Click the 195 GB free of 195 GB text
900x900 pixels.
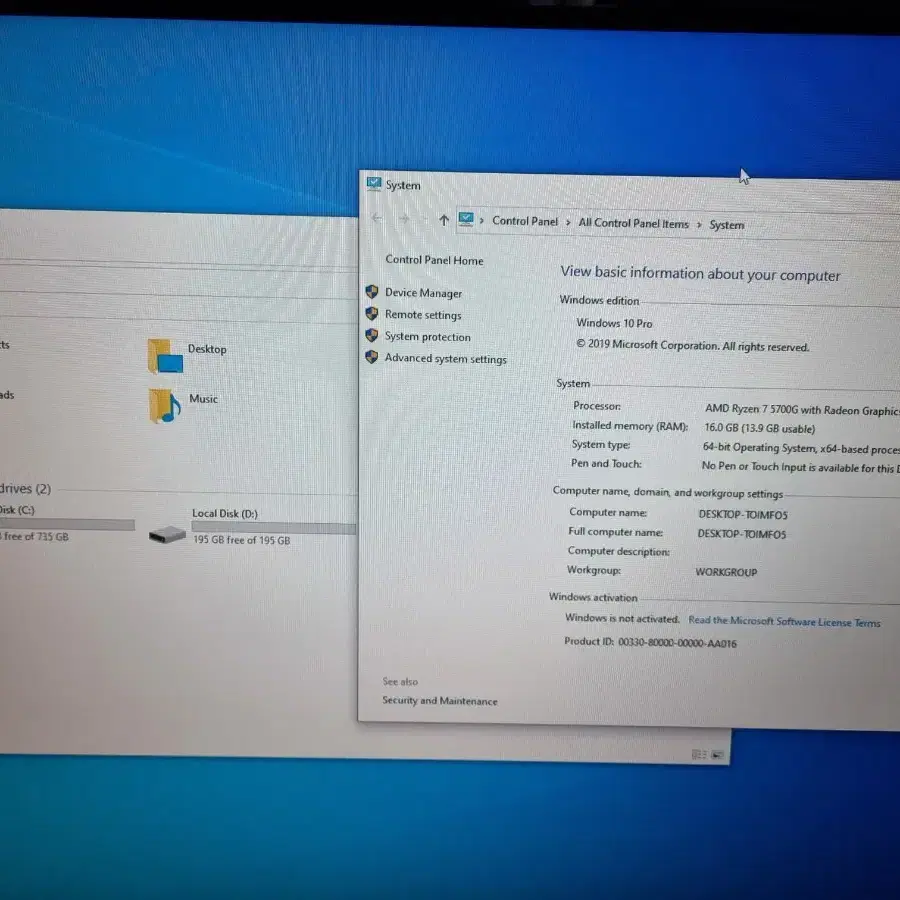(x=242, y=540)
